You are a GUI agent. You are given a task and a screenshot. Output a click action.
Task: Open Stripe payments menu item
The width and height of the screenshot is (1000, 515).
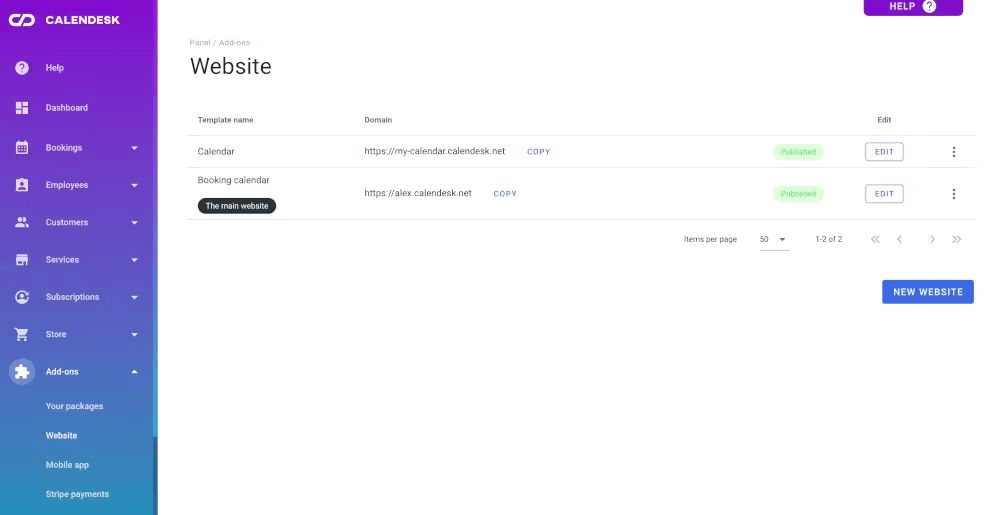click(77, 494)
